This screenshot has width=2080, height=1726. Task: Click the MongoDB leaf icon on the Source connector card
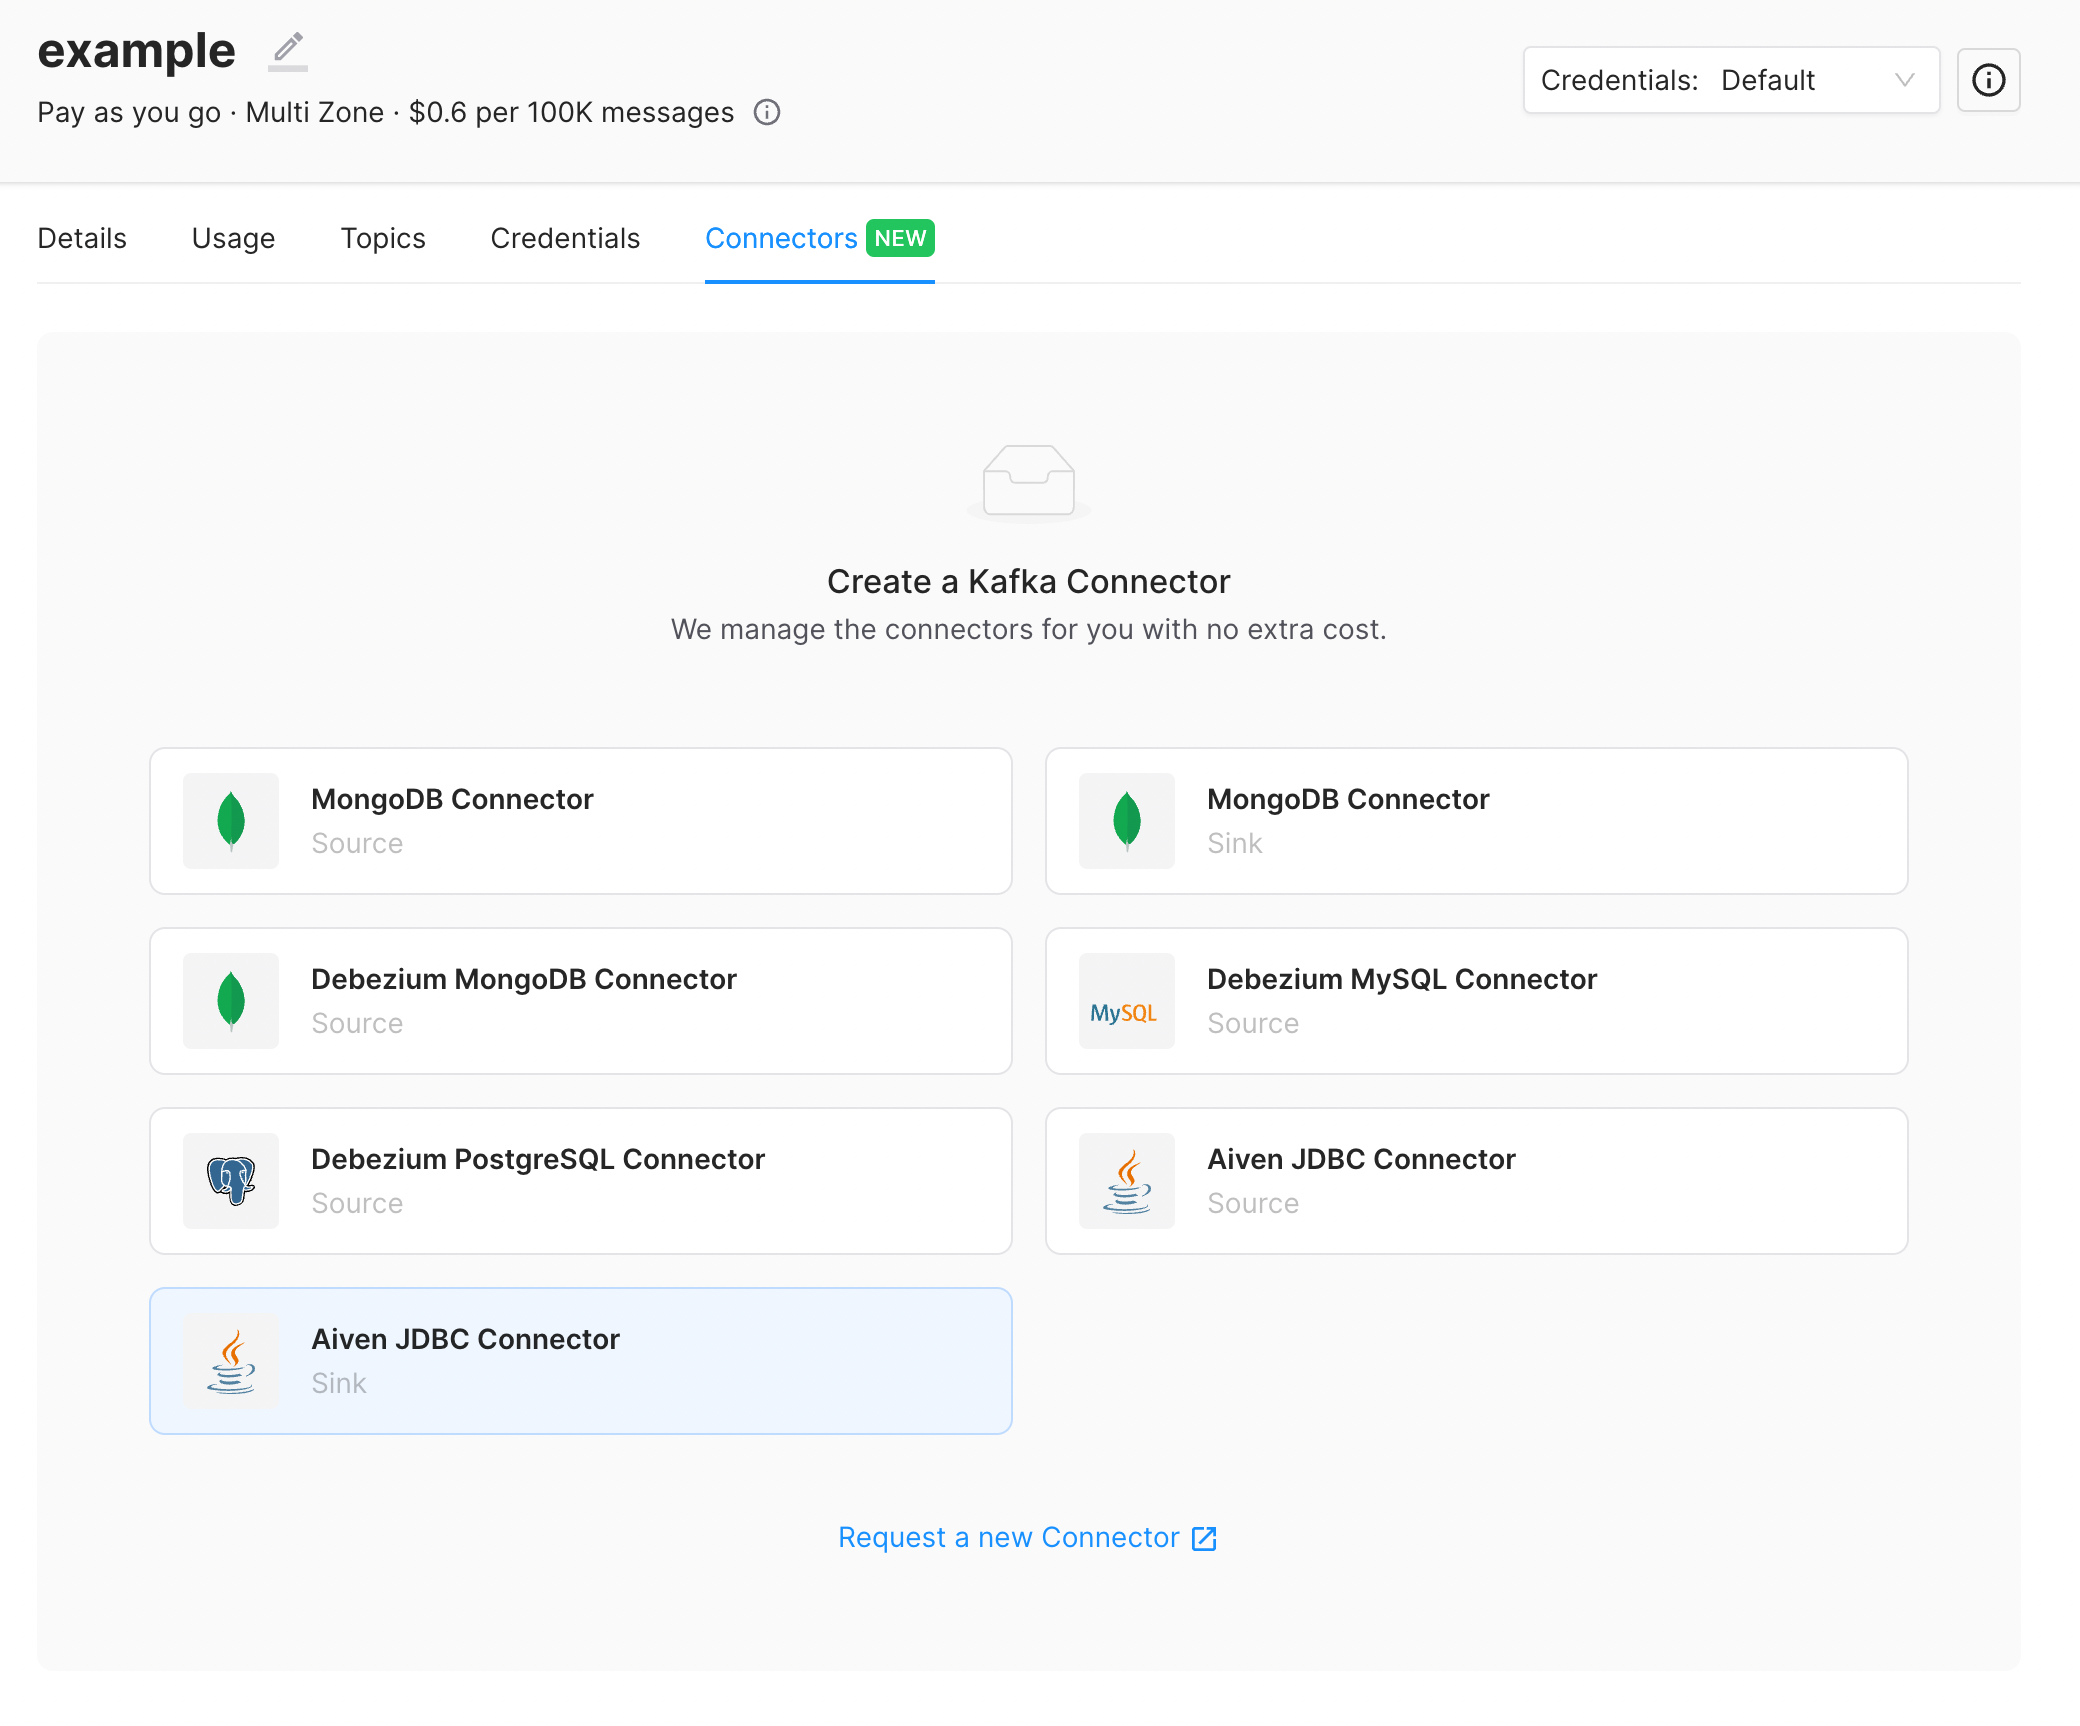coord(230,820)
